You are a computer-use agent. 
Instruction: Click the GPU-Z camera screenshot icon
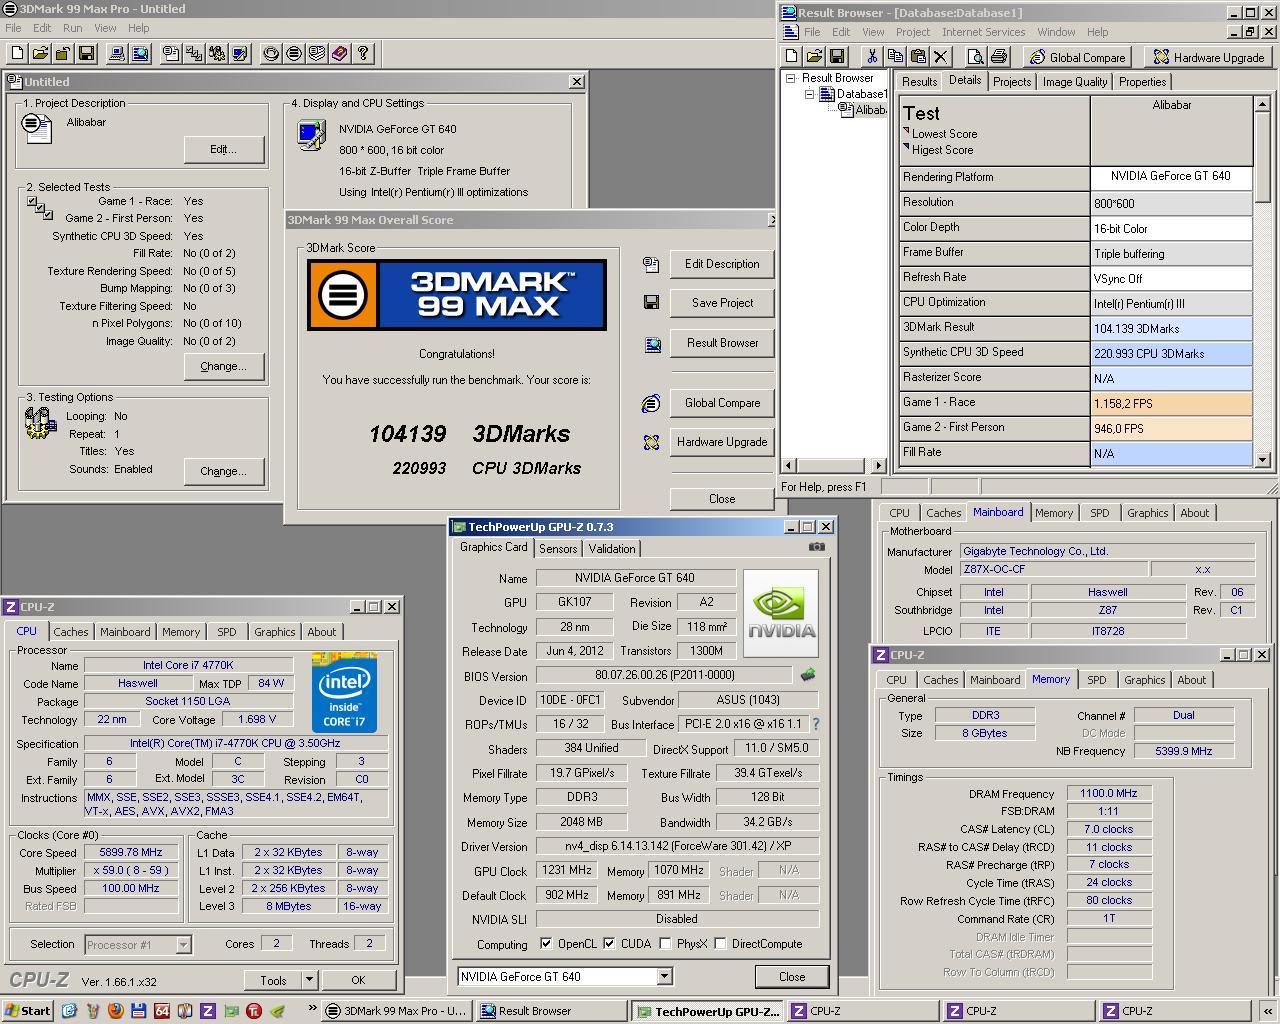coord(817,547)
